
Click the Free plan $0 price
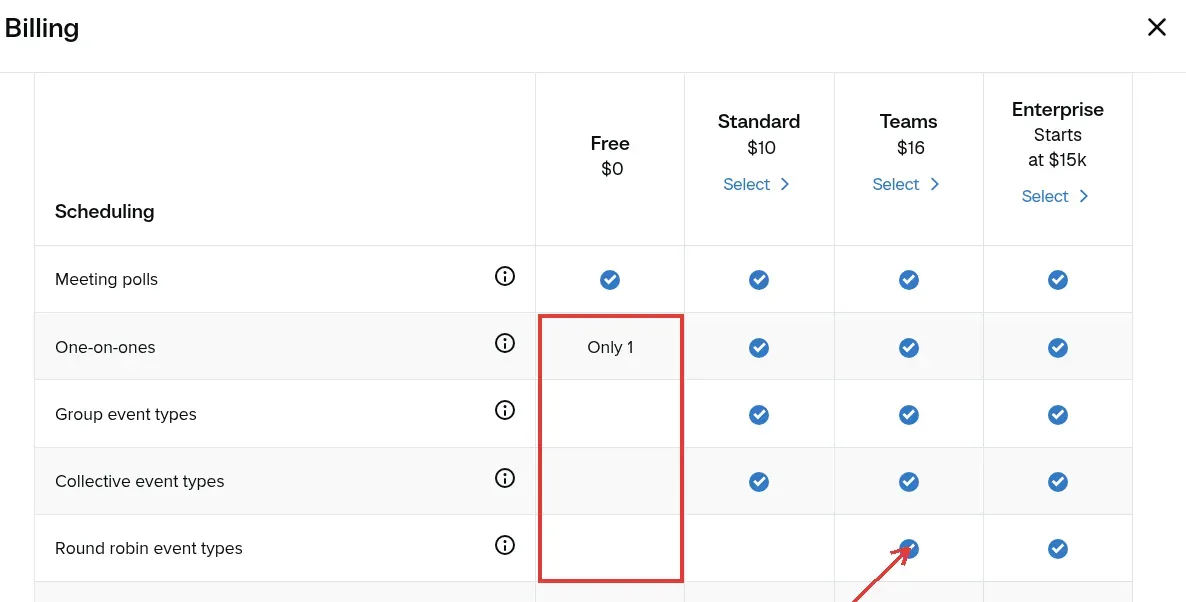click(612, 169)
